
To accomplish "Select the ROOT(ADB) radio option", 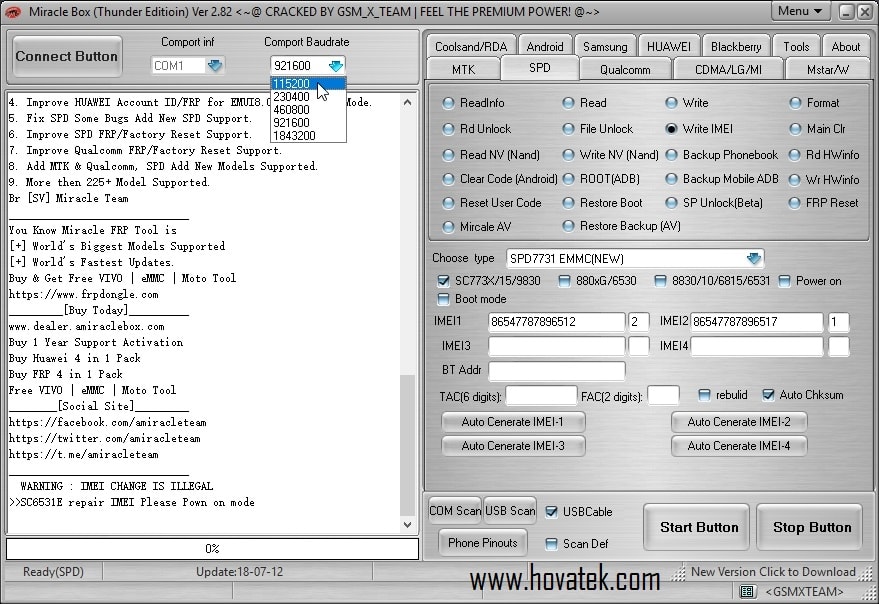I will [x=601, y=178].
